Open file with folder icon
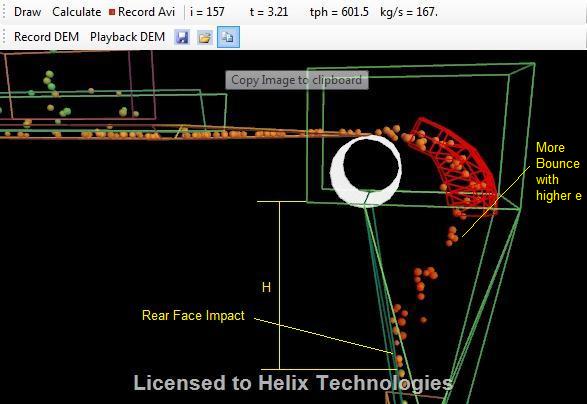Screen dimensions: 587x404 coord(205,37)
